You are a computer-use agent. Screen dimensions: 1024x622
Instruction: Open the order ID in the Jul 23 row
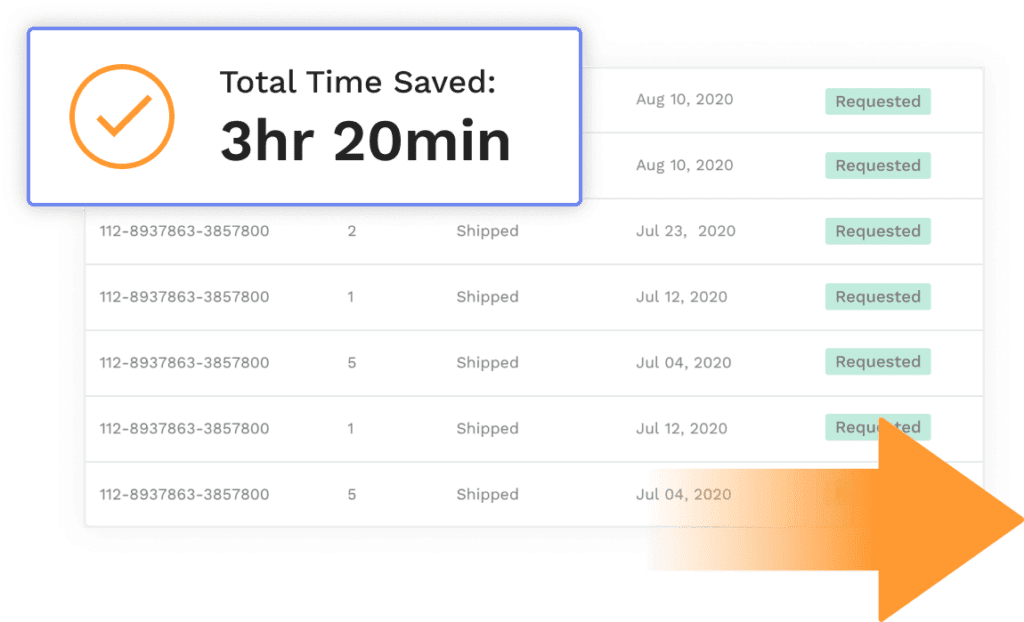[184, 231]
